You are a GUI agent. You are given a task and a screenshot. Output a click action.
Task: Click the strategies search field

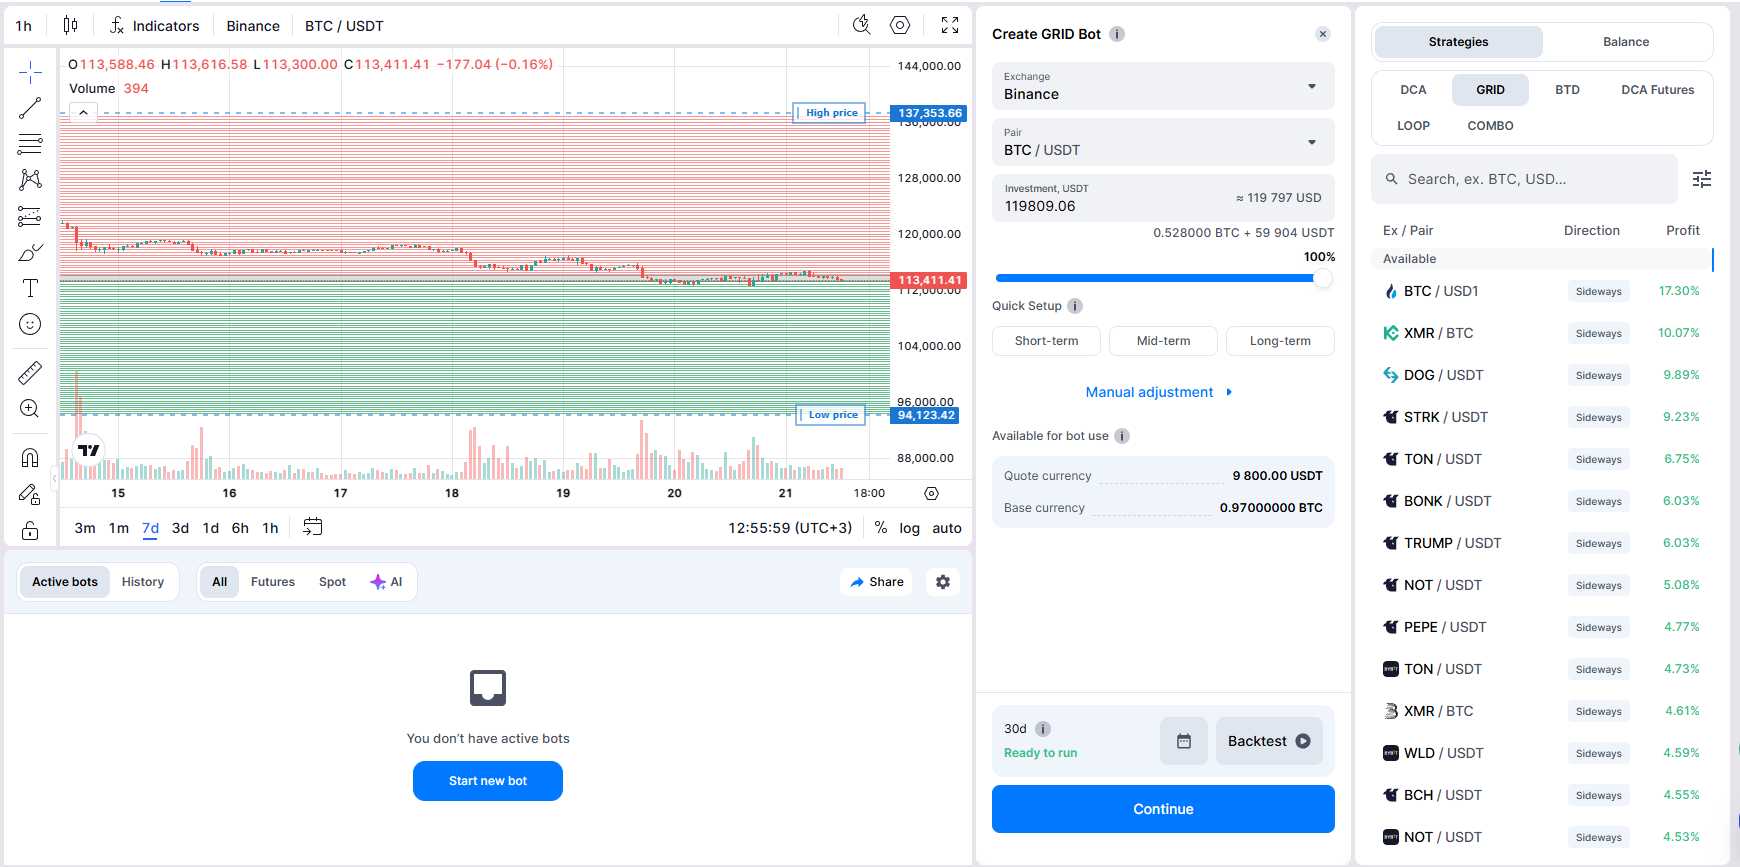point(1524,179)
